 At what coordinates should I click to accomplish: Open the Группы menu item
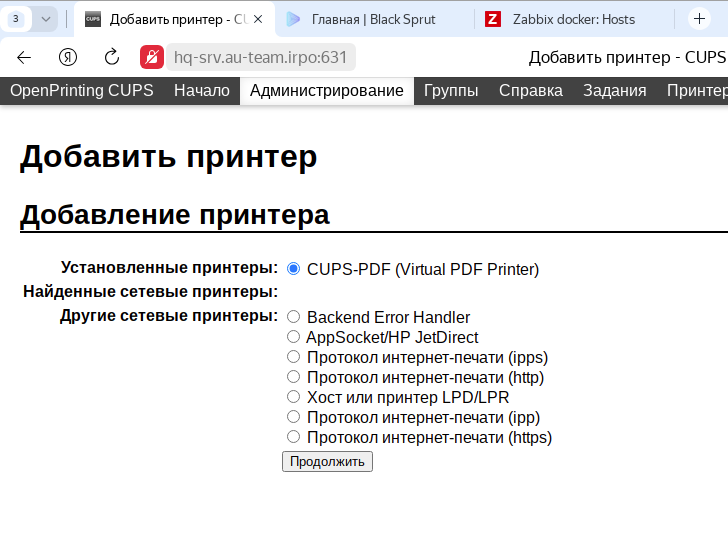pyautogui.click(x=450, y=91)
